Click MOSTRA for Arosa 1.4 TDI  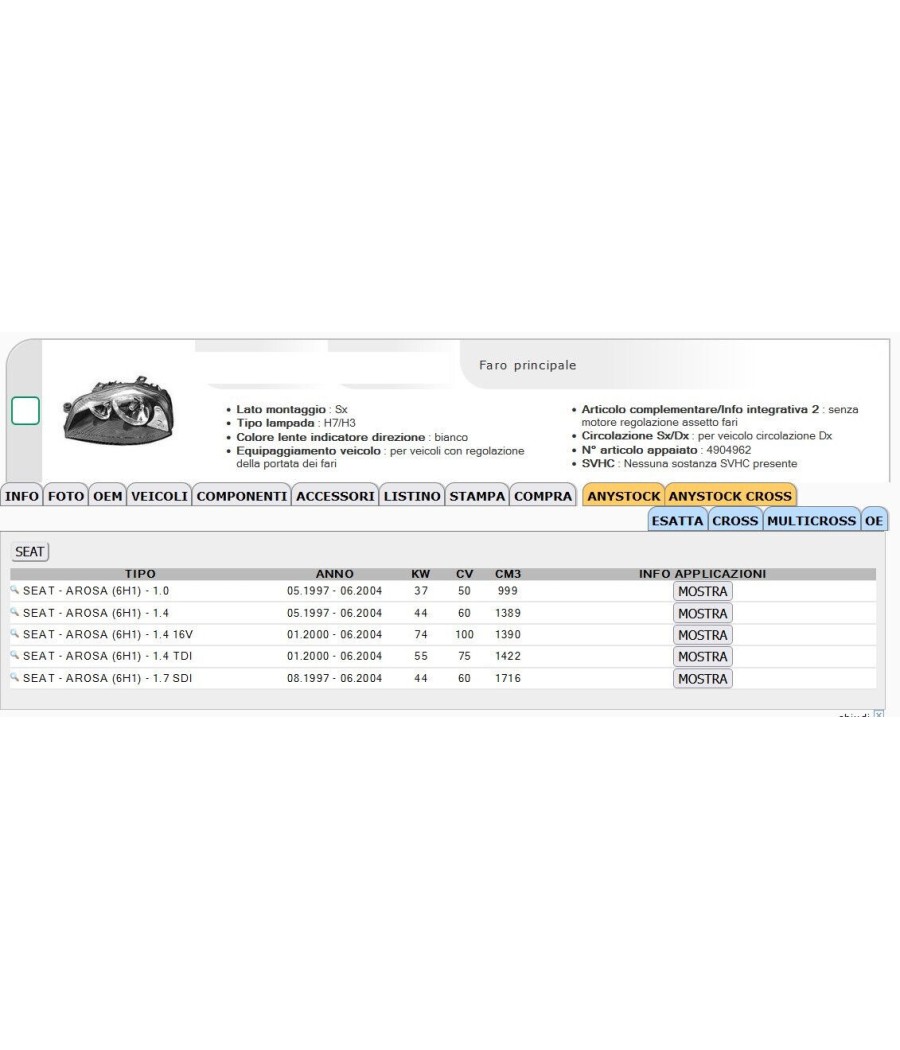pos(702,656)
